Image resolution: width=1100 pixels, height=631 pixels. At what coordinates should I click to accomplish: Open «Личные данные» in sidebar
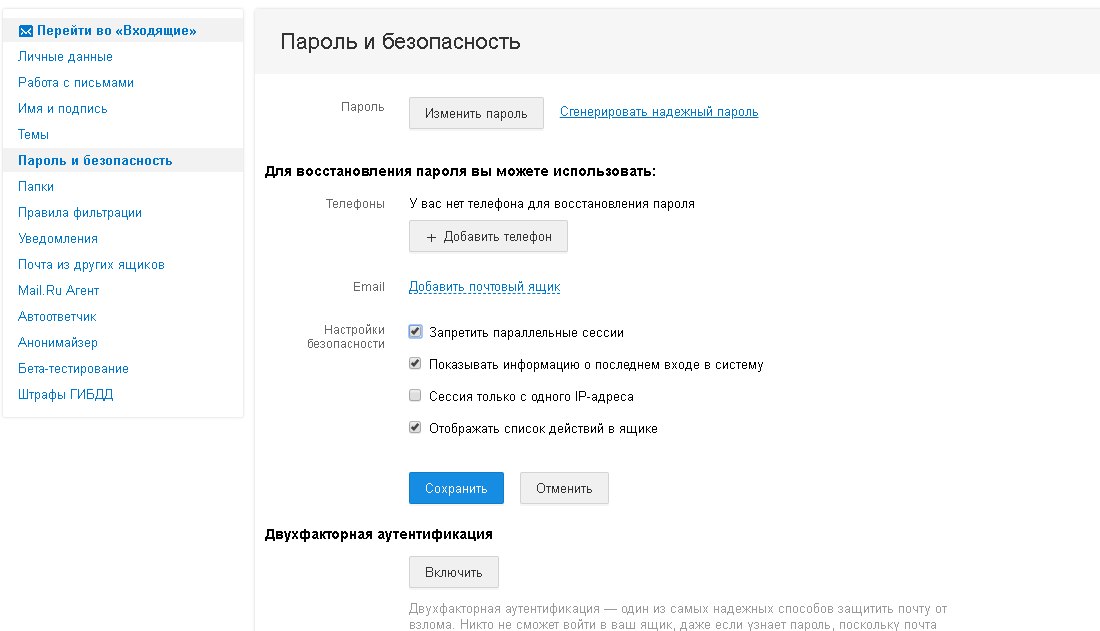(x=65, y=57)
